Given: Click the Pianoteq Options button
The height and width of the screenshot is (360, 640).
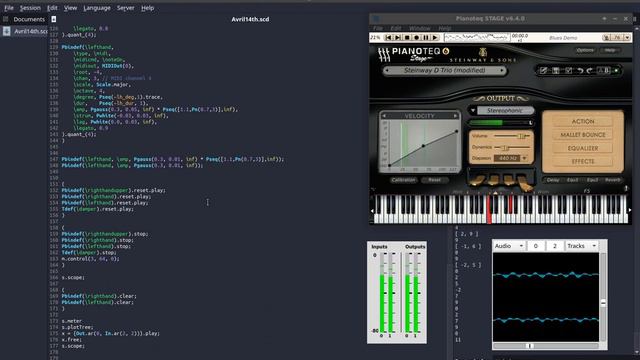Looking at the screenshot, I should point(585,50).
